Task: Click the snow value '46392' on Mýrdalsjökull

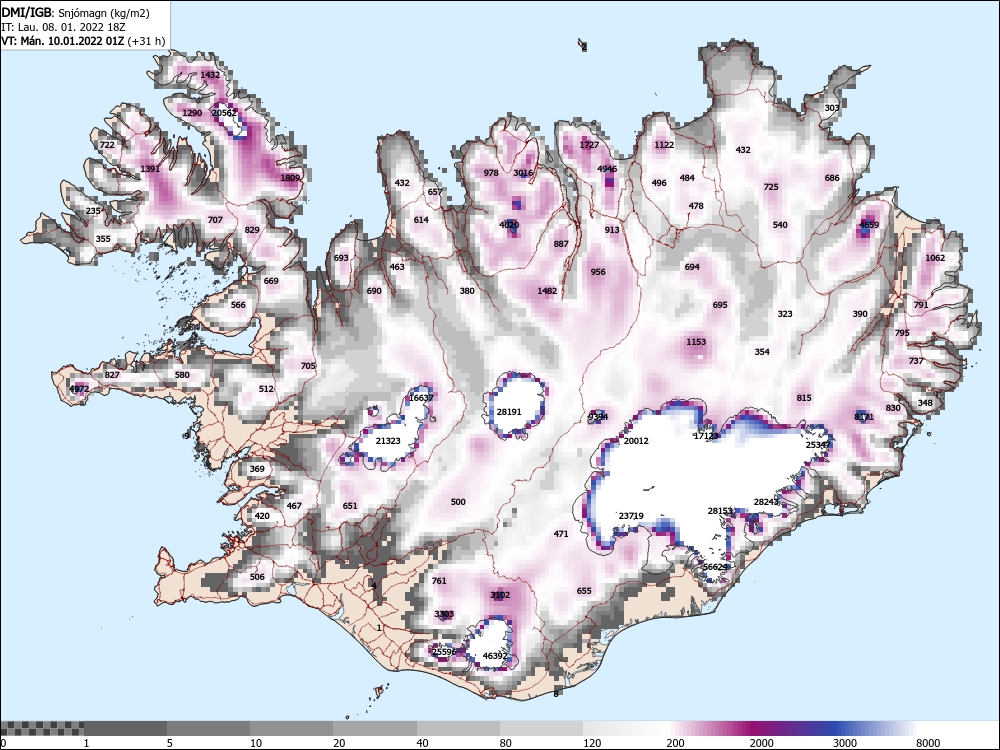Action: [x=495, y=656]
